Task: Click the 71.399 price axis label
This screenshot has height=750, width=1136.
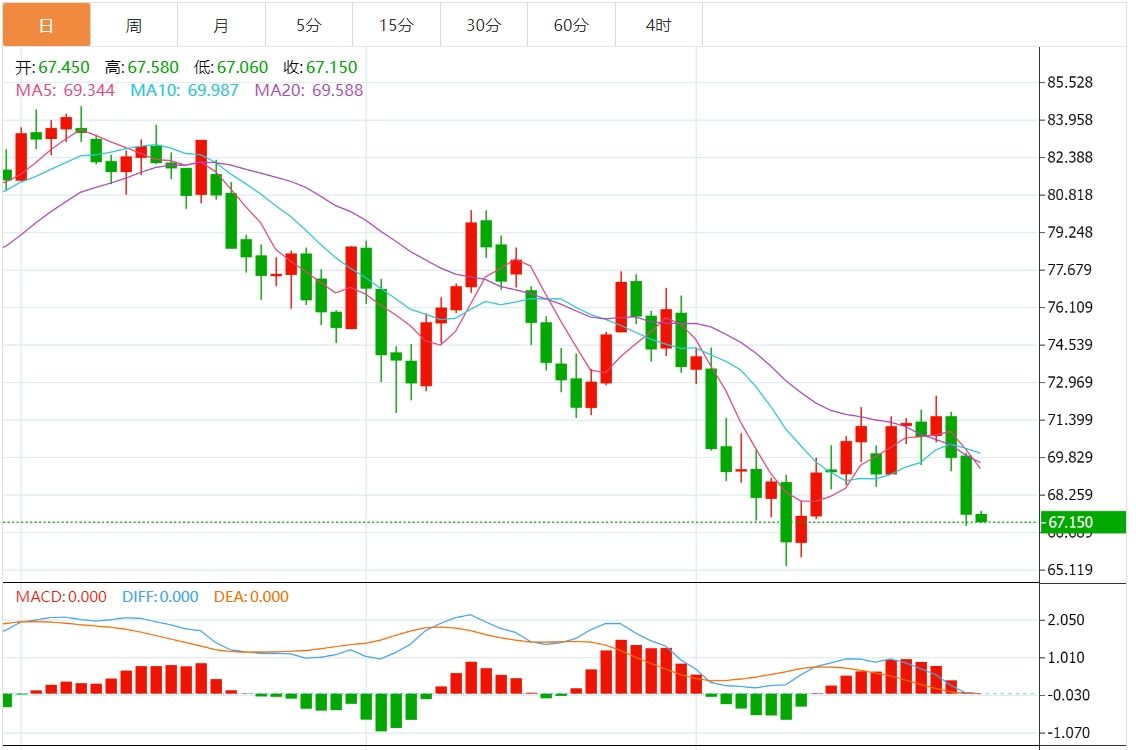Action: pyautogui.click(x=1070, y=420)
